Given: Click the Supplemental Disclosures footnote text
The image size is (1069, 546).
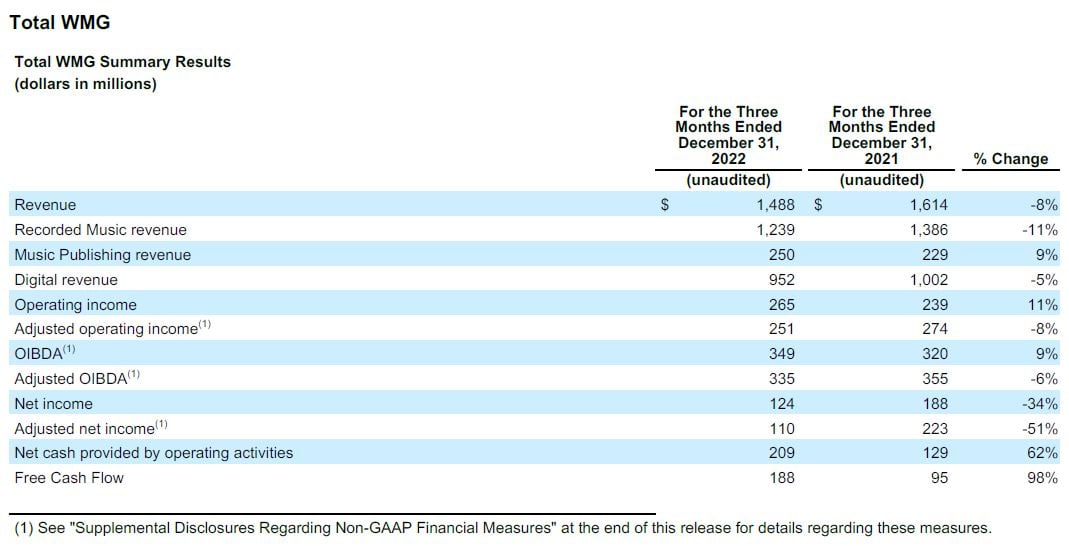Looking at the screenshot, I should (502, 528).
